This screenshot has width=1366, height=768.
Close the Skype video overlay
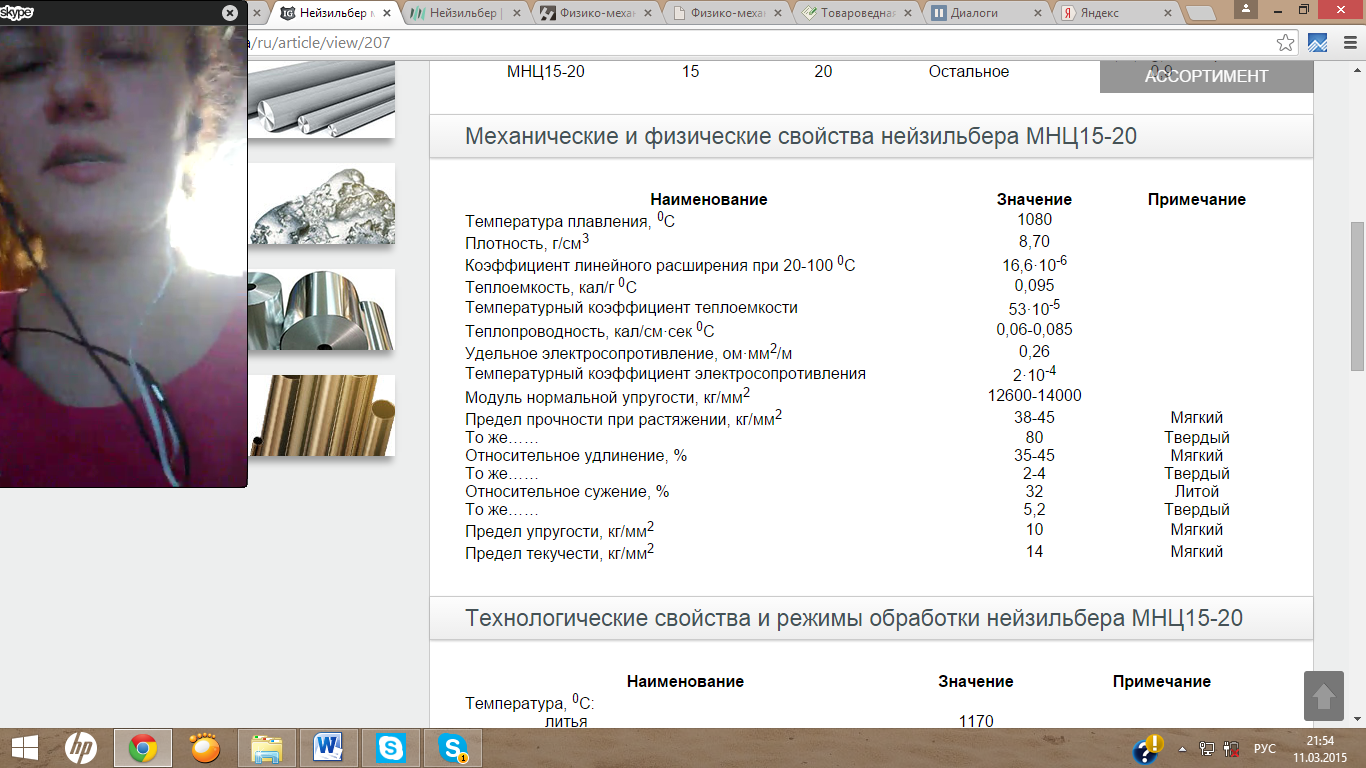pyautogui.click(x=230, y=13)
